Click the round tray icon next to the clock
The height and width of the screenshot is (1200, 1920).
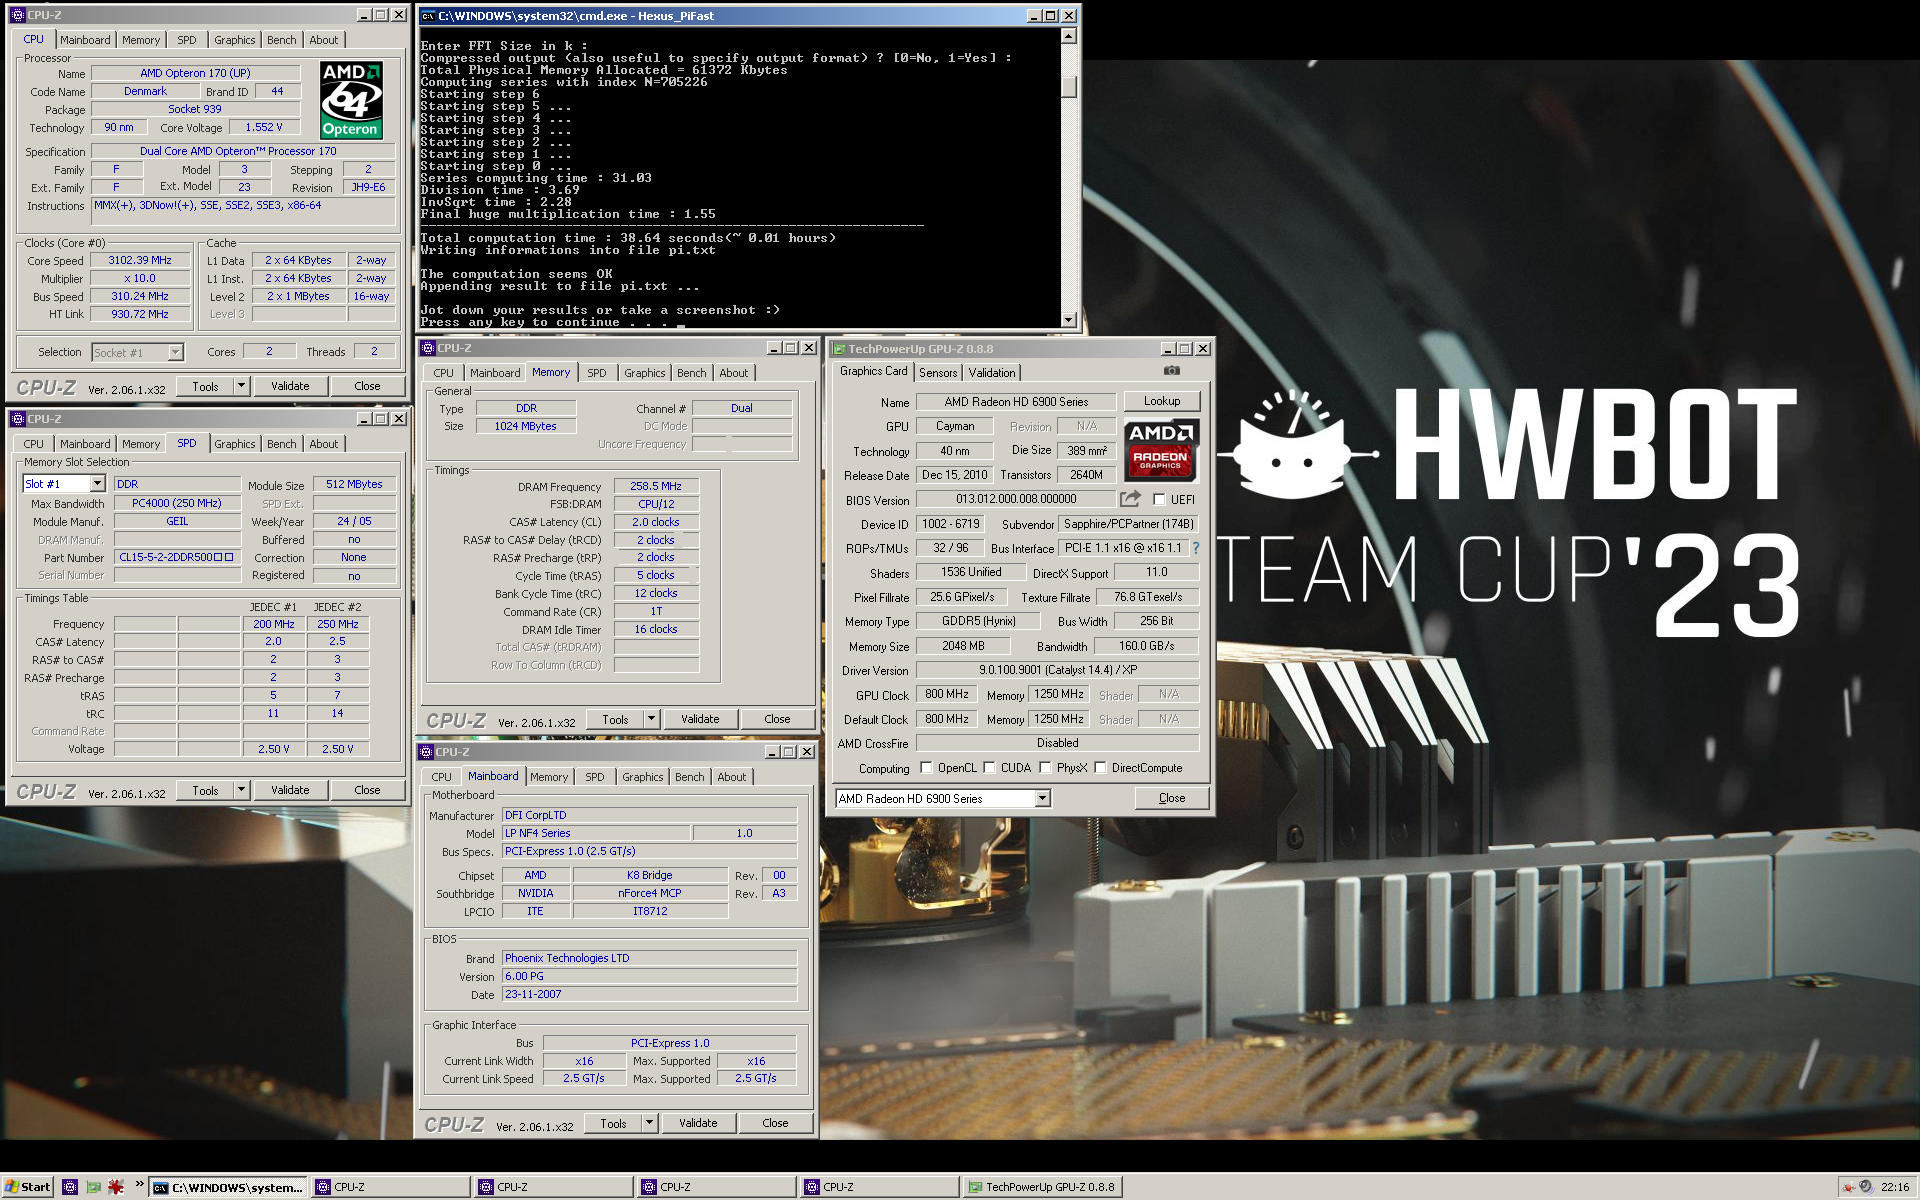point(1866,1187)
